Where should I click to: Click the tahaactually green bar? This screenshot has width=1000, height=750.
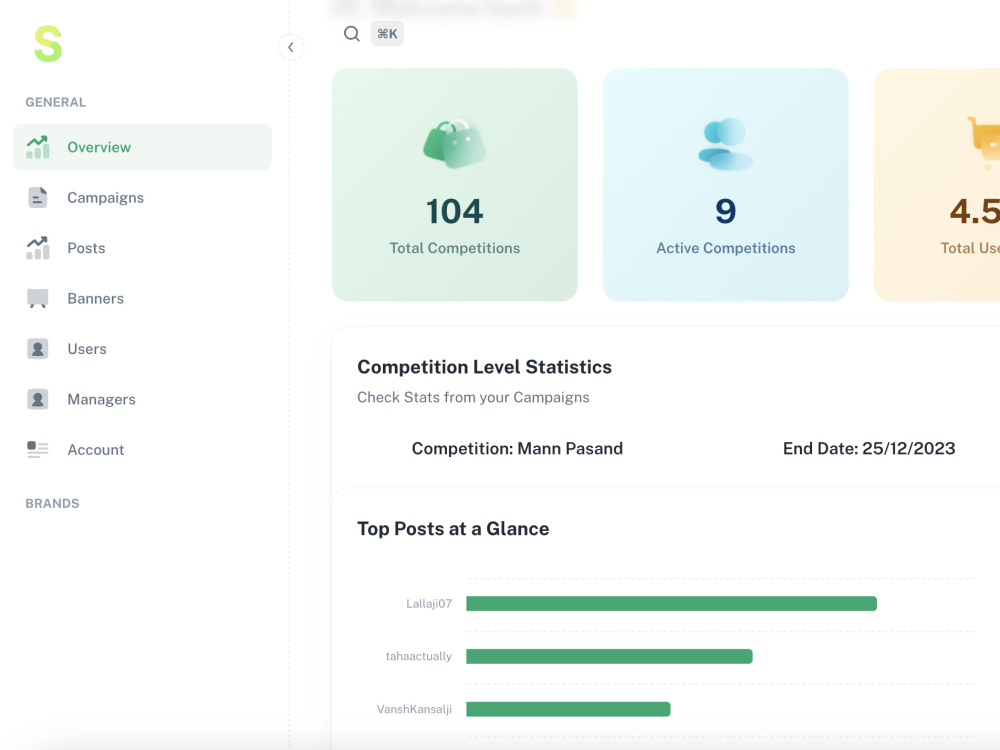pos(609,656)
